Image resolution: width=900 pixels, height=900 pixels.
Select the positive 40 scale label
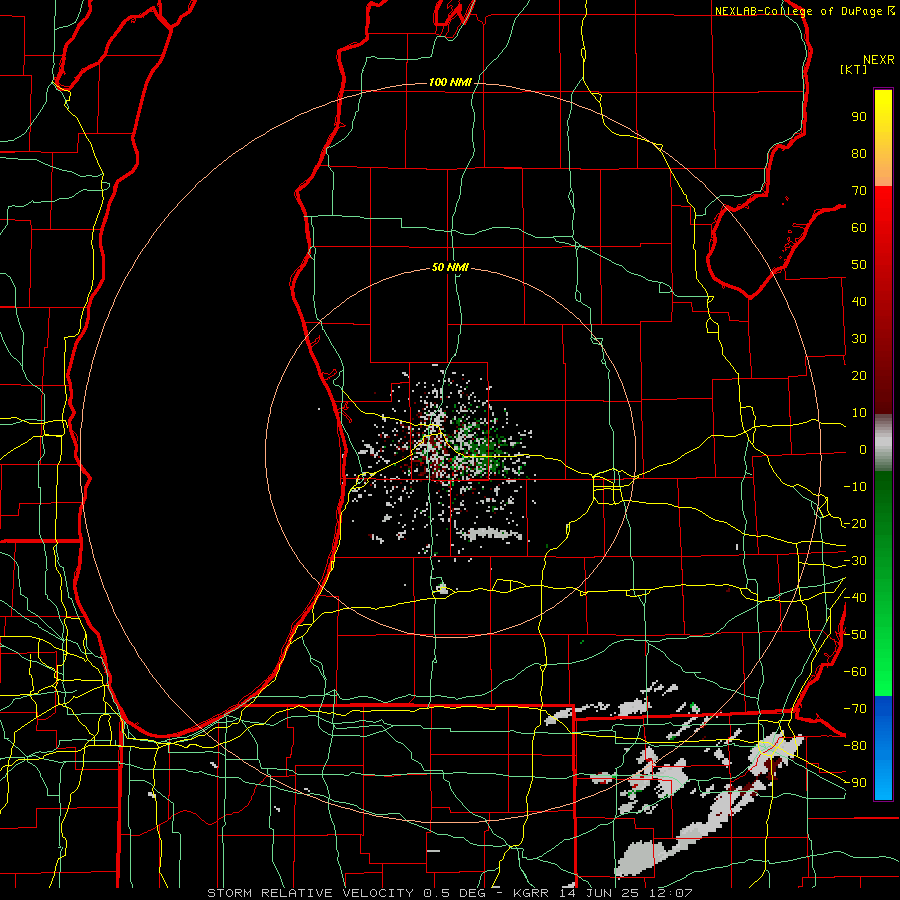[859, 301]
